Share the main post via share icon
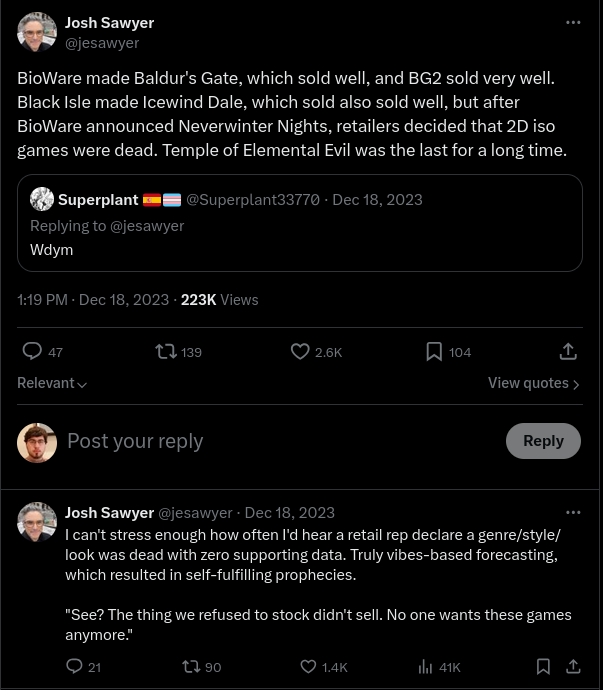 click(568, 351)
